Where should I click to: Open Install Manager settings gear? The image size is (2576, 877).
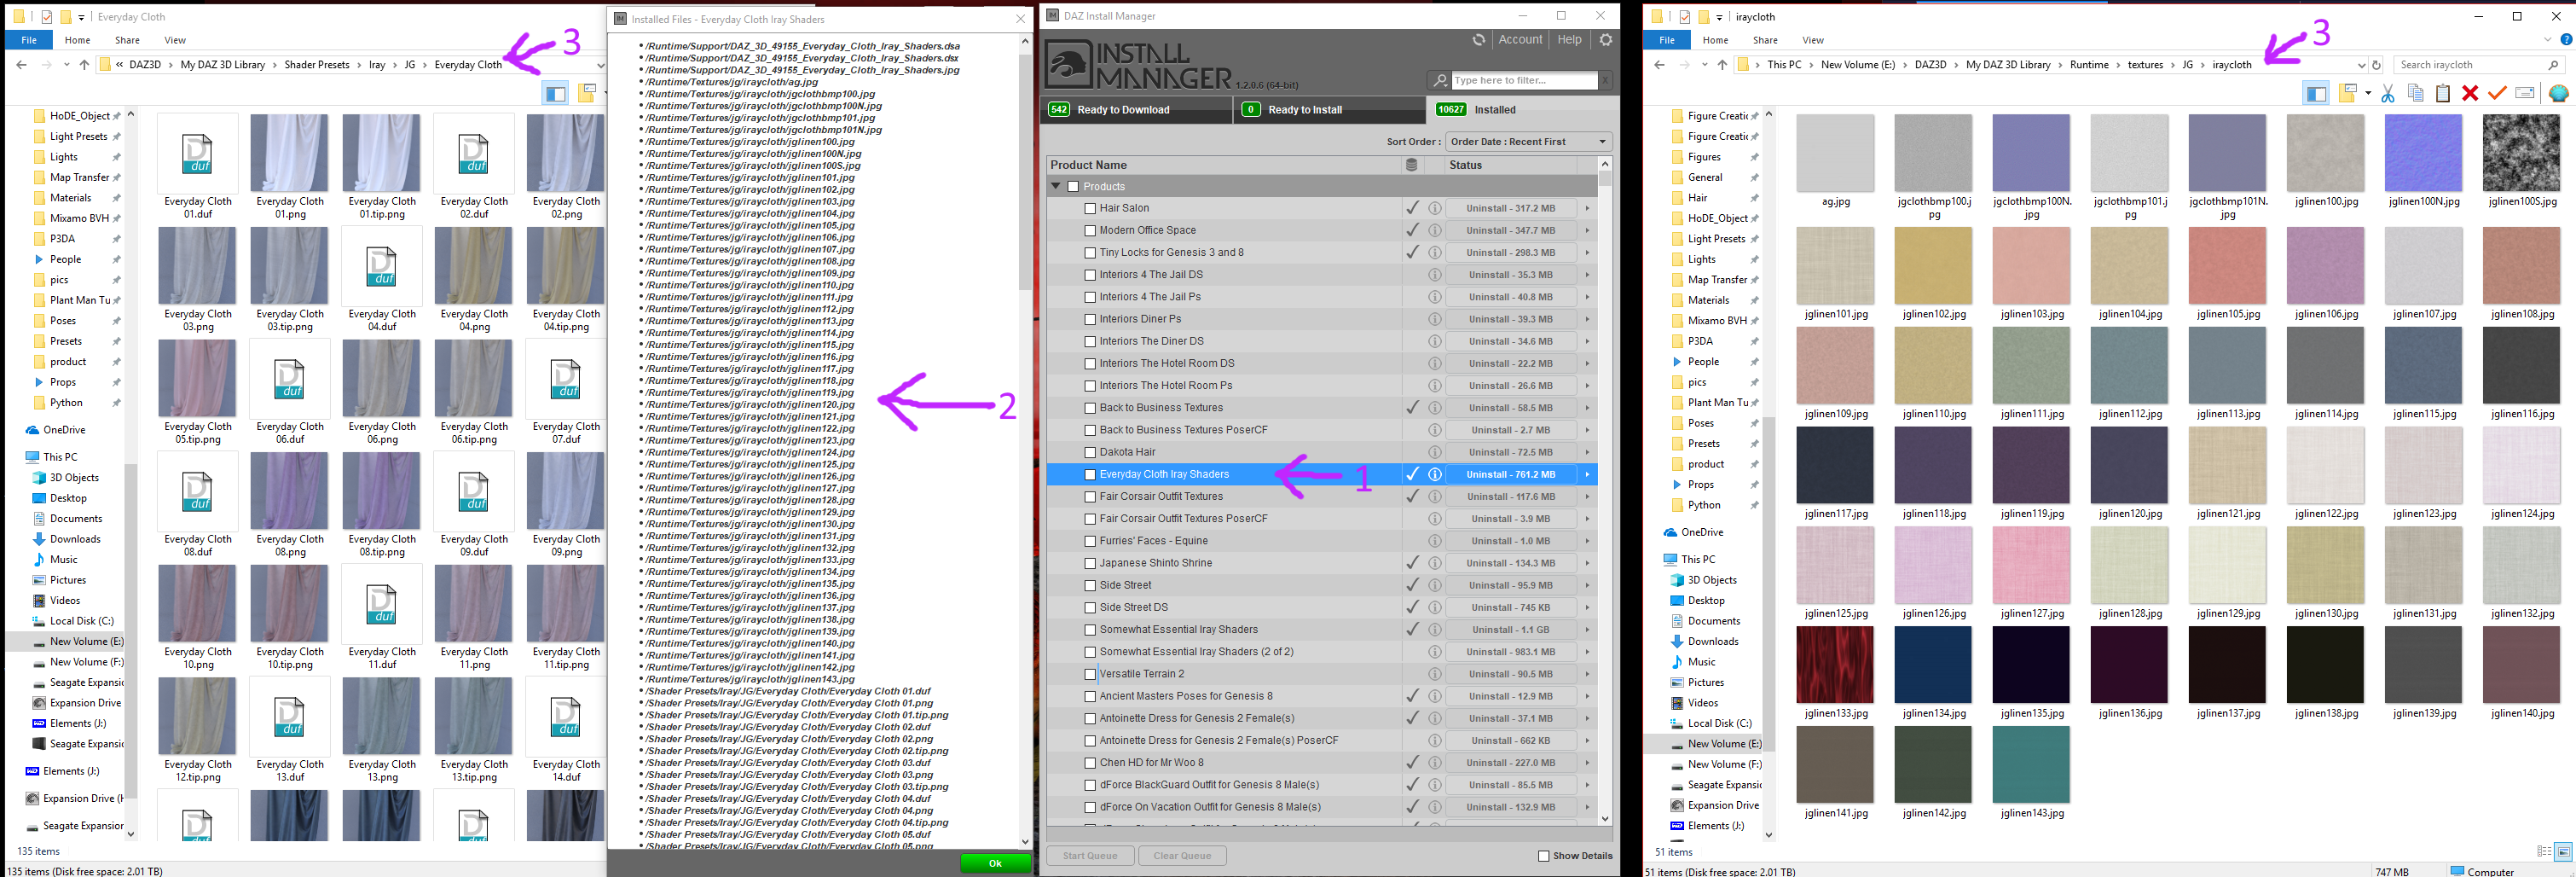[x=1606, y=40]
